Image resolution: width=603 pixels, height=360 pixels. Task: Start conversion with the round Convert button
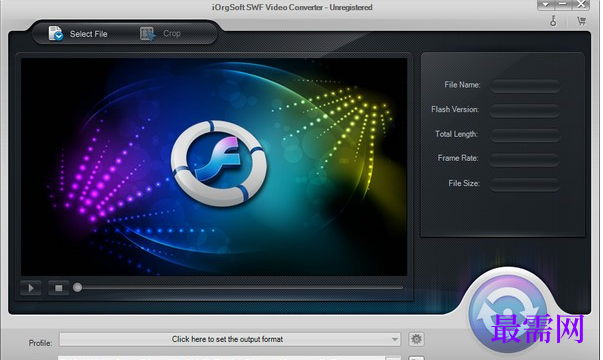[x=508, y=312]
